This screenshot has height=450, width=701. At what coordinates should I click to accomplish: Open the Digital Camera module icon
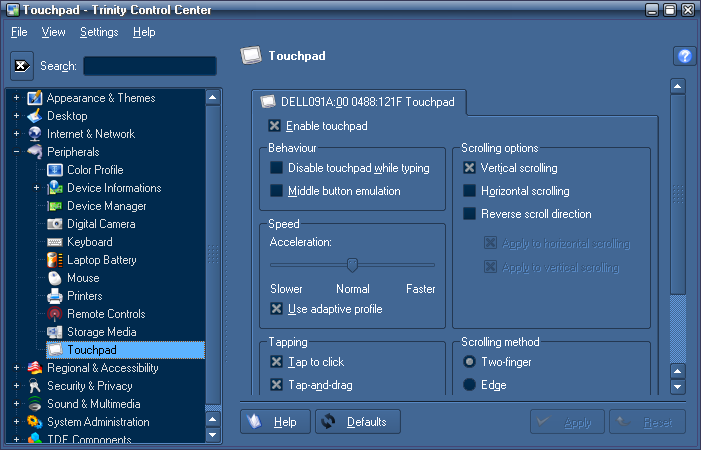55,224
